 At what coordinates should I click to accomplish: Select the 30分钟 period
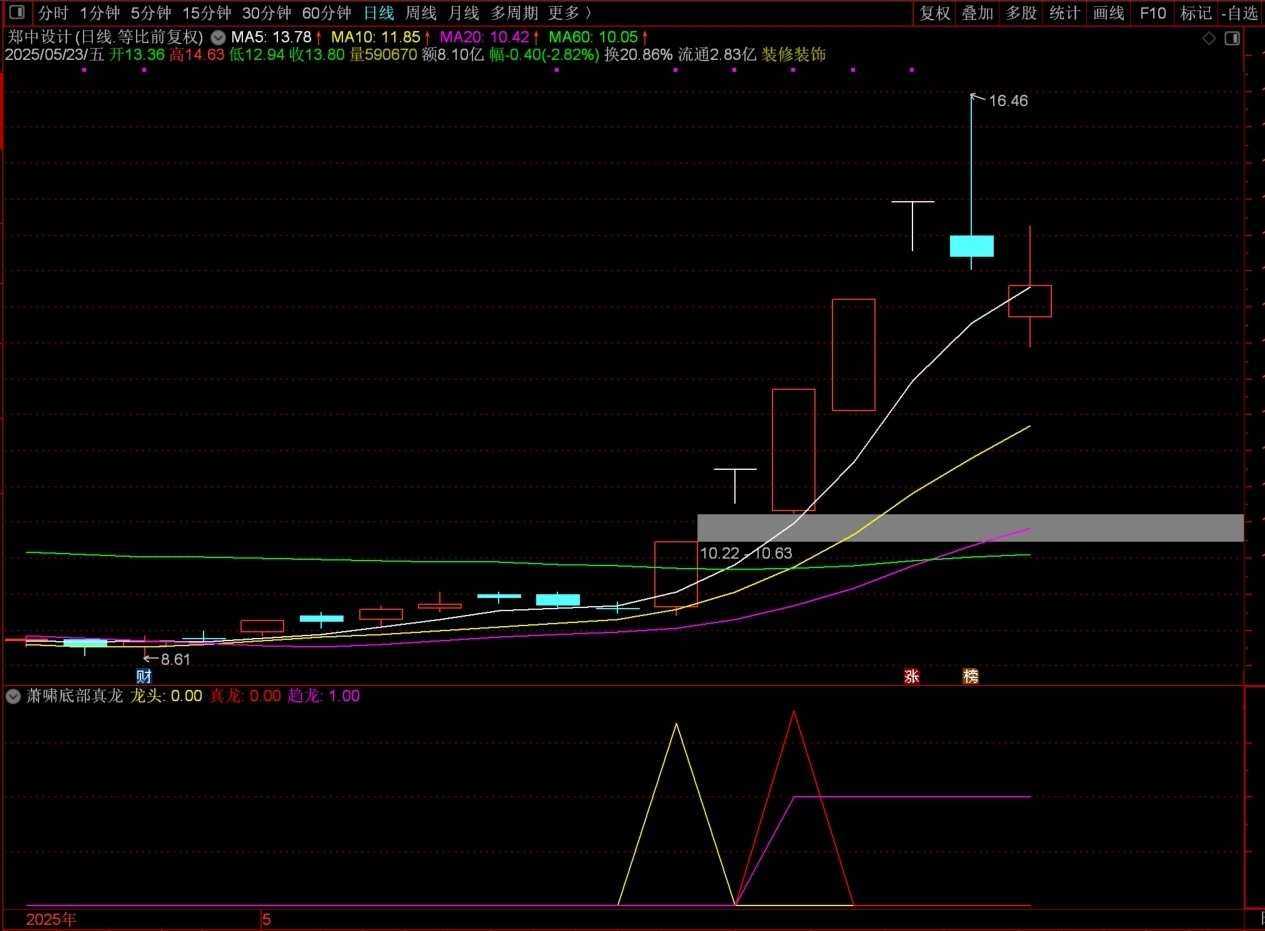(x=266, y=13)
